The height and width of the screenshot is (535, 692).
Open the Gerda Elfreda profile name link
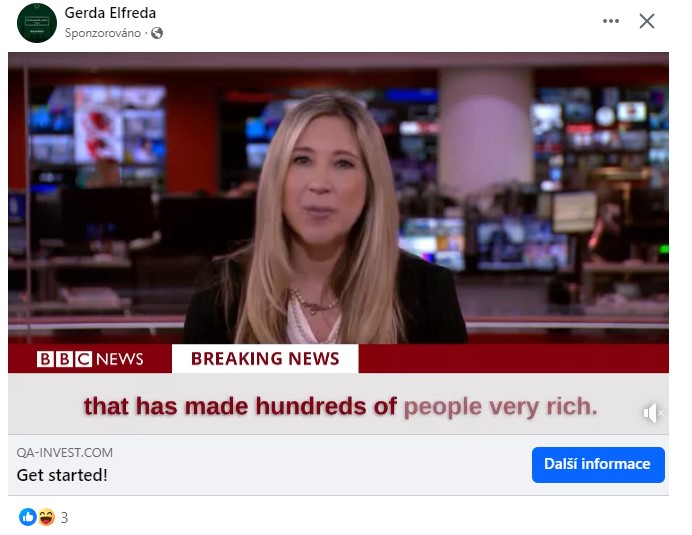110,13
